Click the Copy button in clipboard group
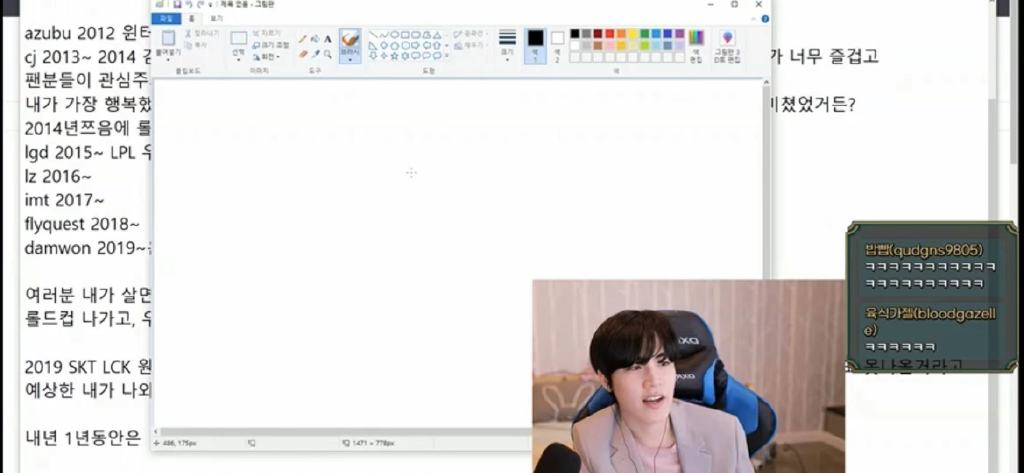This screenshot has width=1024, height=473. 197,45
